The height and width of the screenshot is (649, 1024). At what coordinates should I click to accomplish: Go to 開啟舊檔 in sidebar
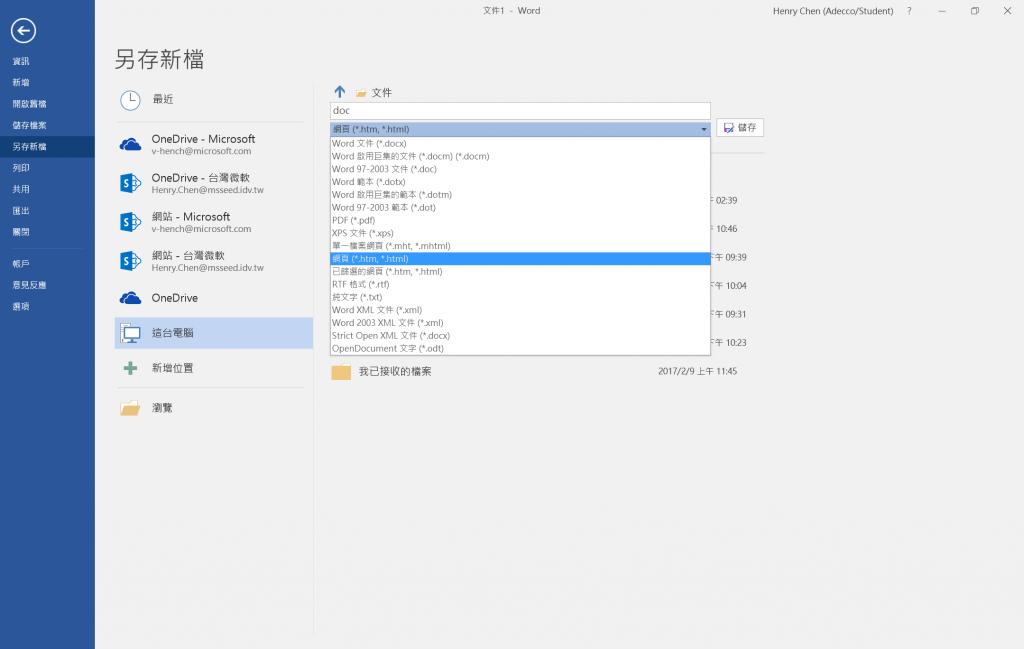point(47,104)
